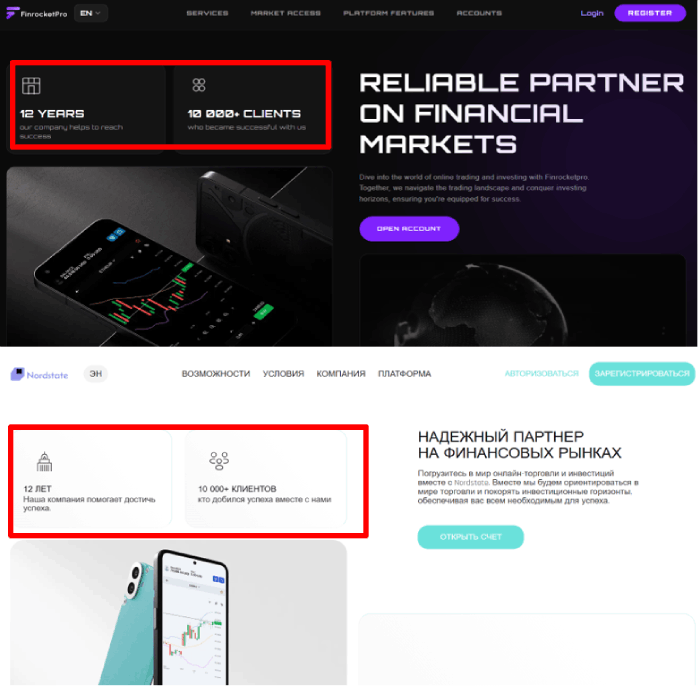Open the ВОЗМОЖНОСТИ menu item
700x686 pixels.
click(216, 374)
